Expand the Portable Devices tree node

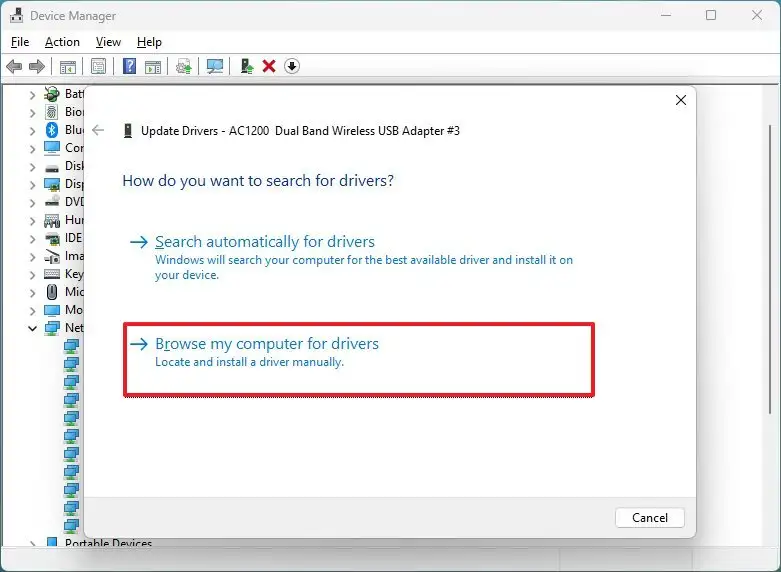click(32, 544)
